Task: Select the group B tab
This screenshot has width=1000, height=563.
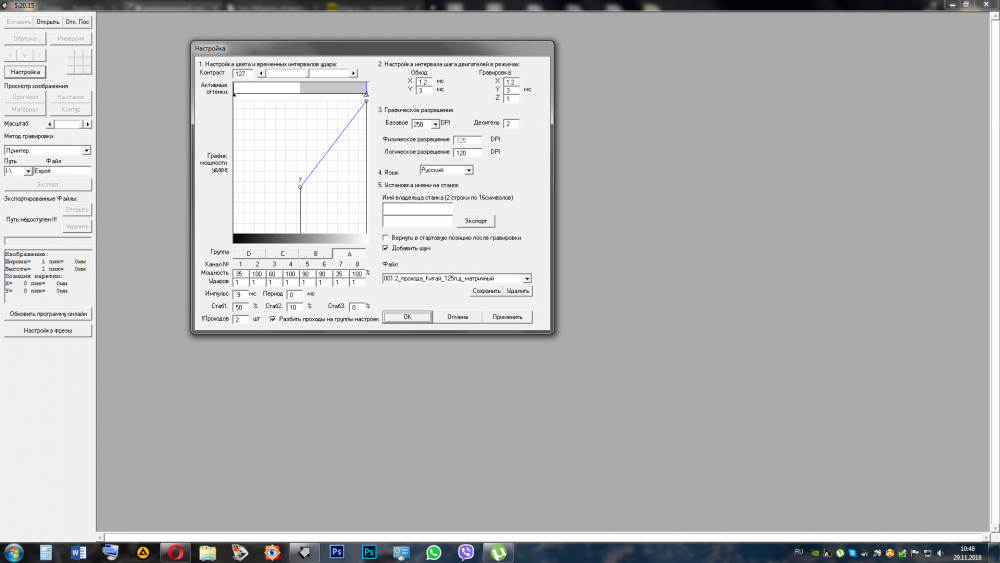Action: [x=315, y=254]
